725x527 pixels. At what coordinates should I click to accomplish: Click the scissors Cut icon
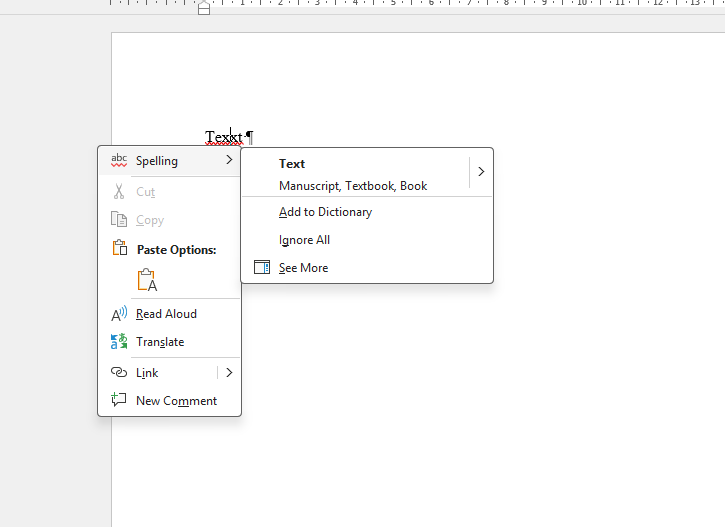click(x=119, y=191)
